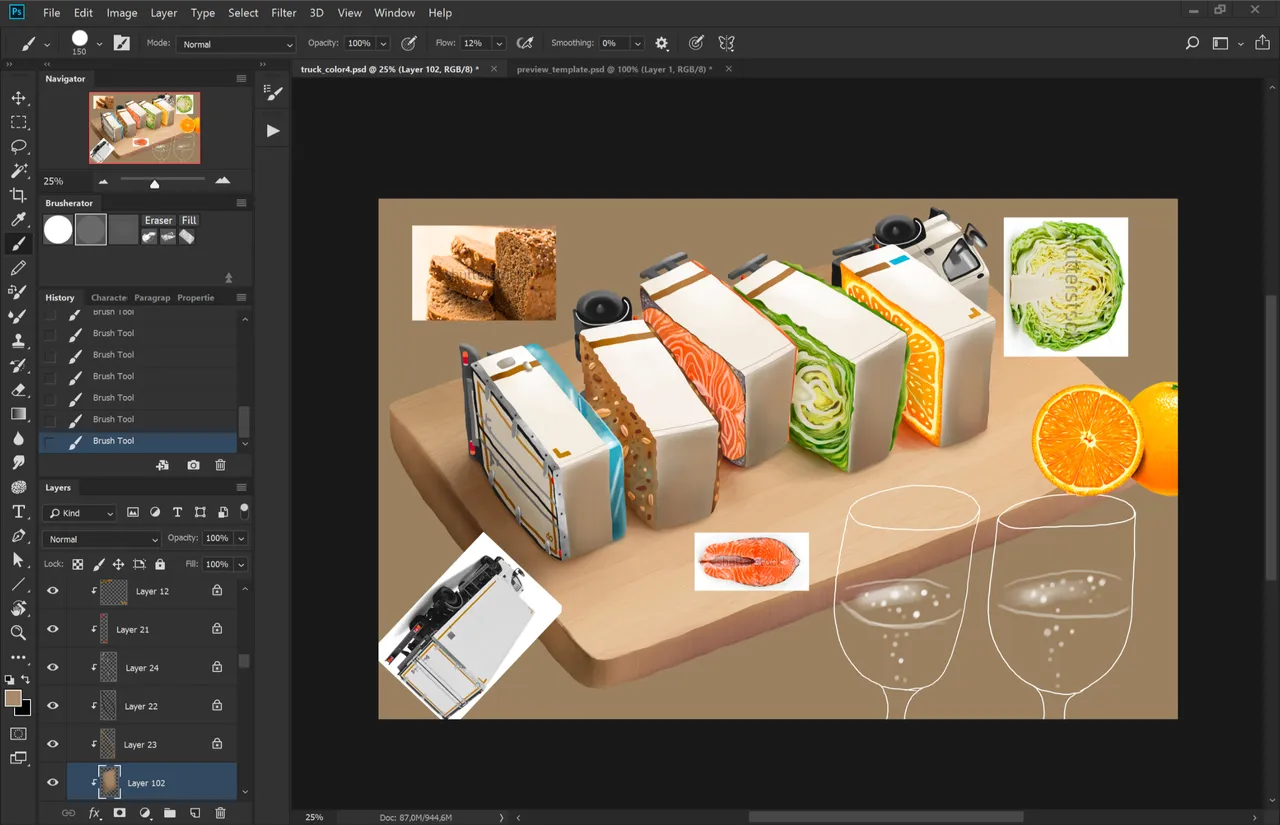
Task: Open layer filter Kind dropdown
Action: 81,513
